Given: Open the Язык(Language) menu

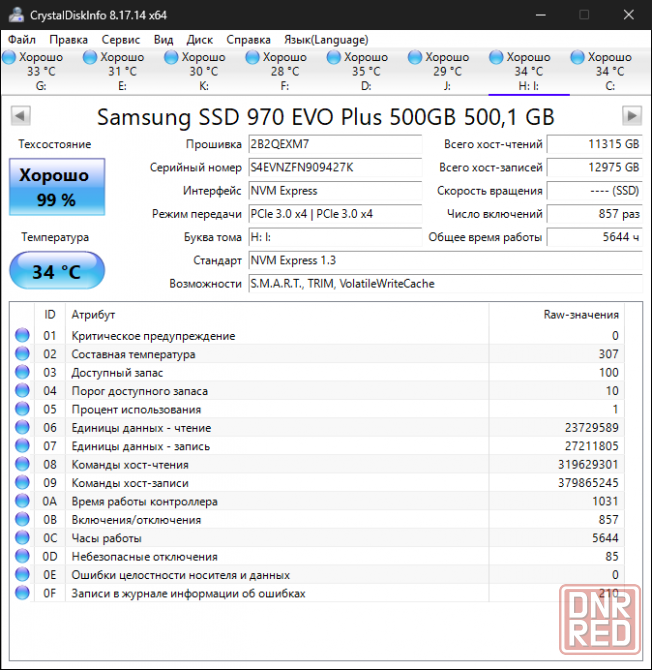Looking at the screenshot, I should pos(326,40).
